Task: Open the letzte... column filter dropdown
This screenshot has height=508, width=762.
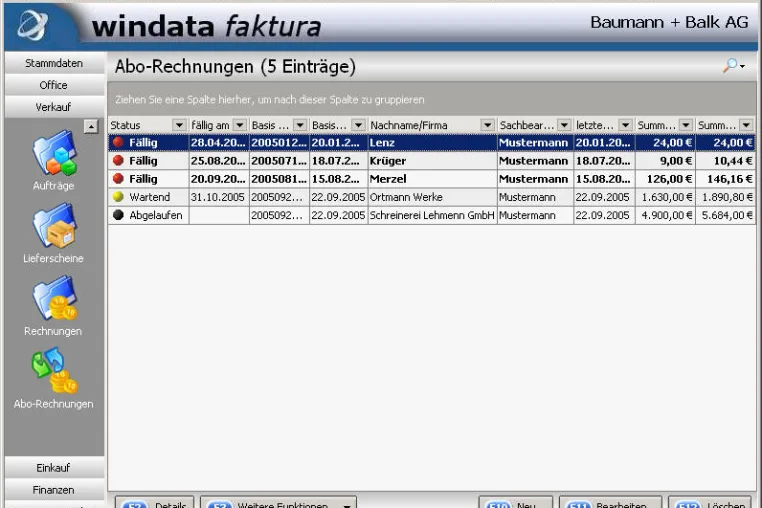Action: click(625, 125)
